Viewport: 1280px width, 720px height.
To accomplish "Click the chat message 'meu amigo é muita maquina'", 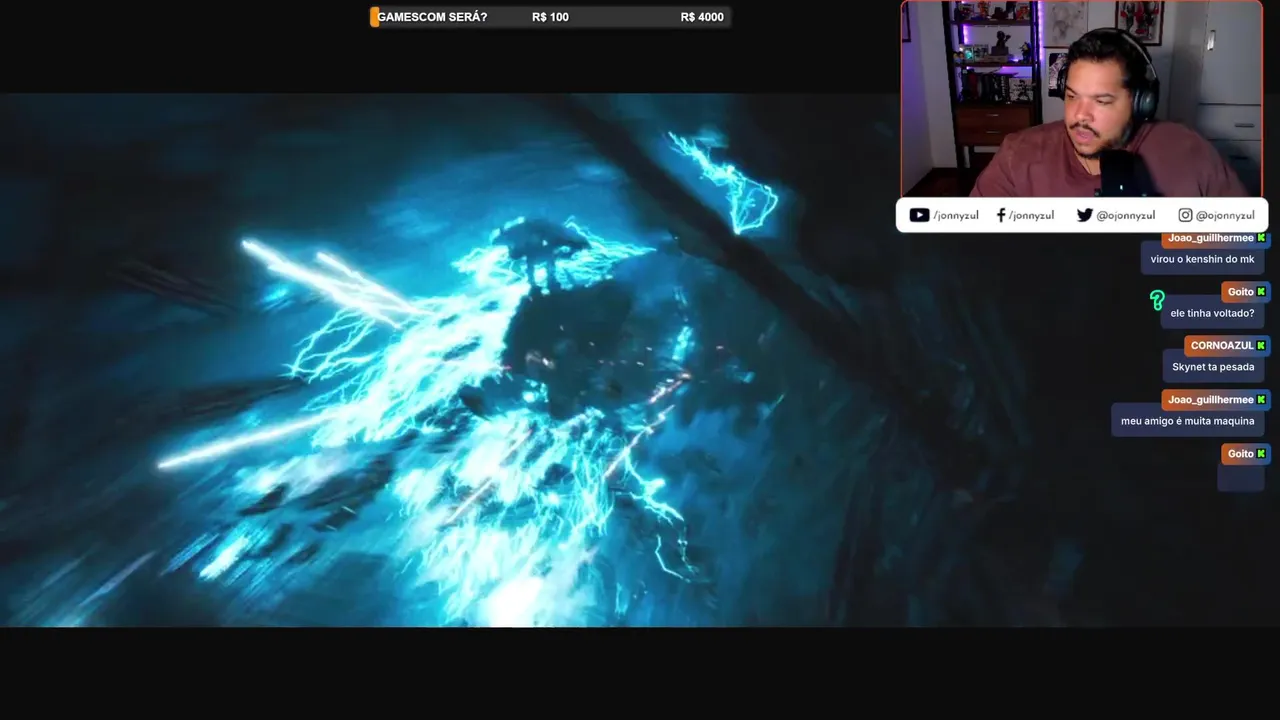I will tap(1187, 421).
